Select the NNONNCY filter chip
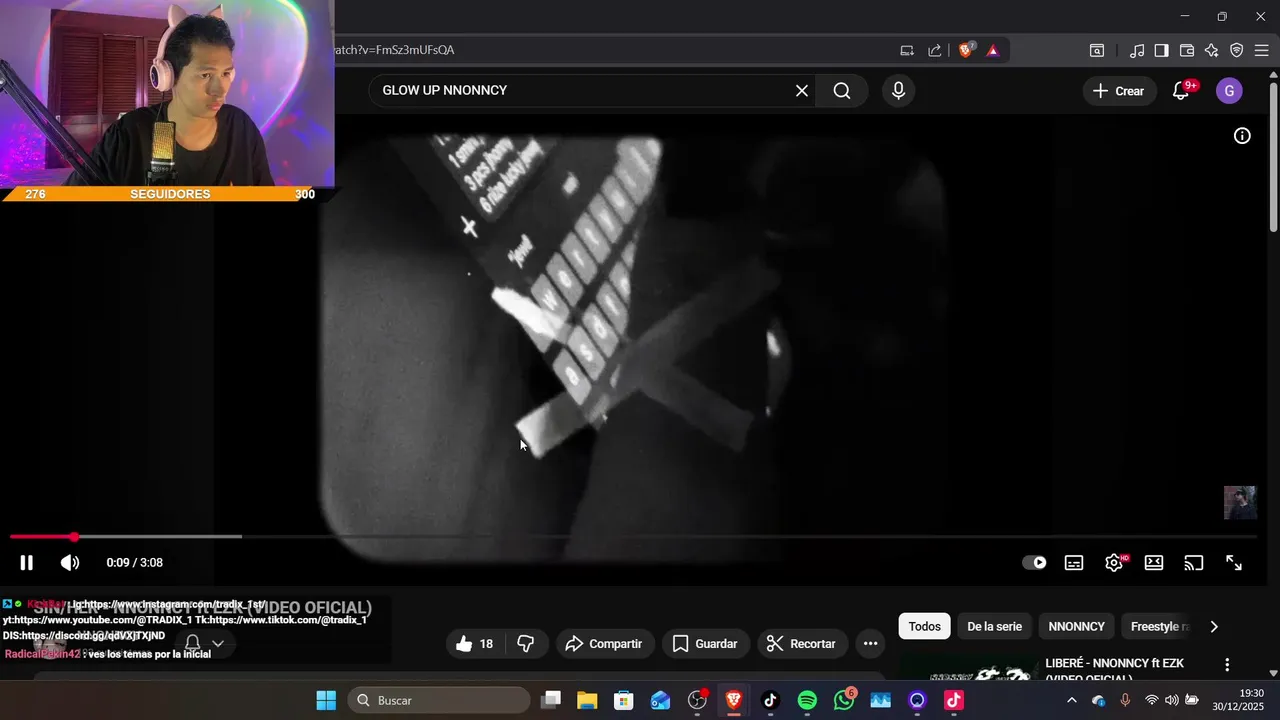Screen dimensions: 1280x720 click(1077, 627)
